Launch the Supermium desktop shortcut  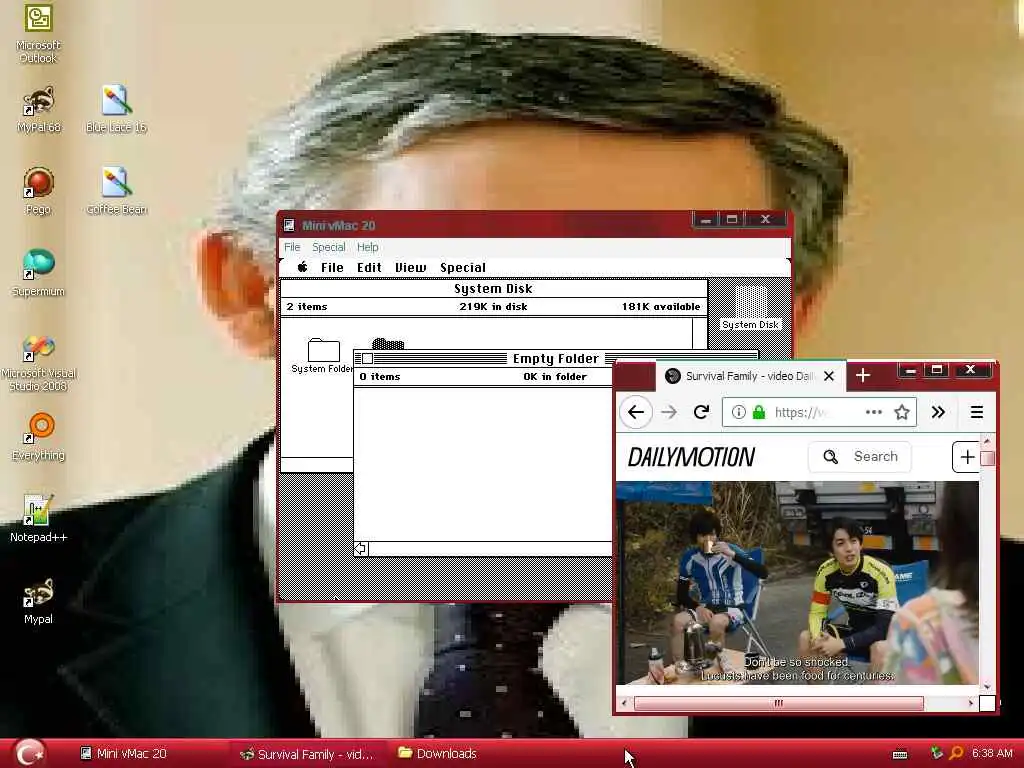pyautogui.click(x=39, y=273)
